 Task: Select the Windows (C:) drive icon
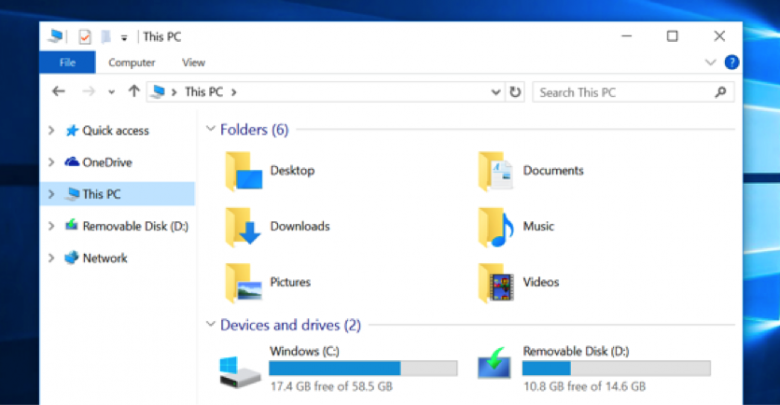(240, 369)
